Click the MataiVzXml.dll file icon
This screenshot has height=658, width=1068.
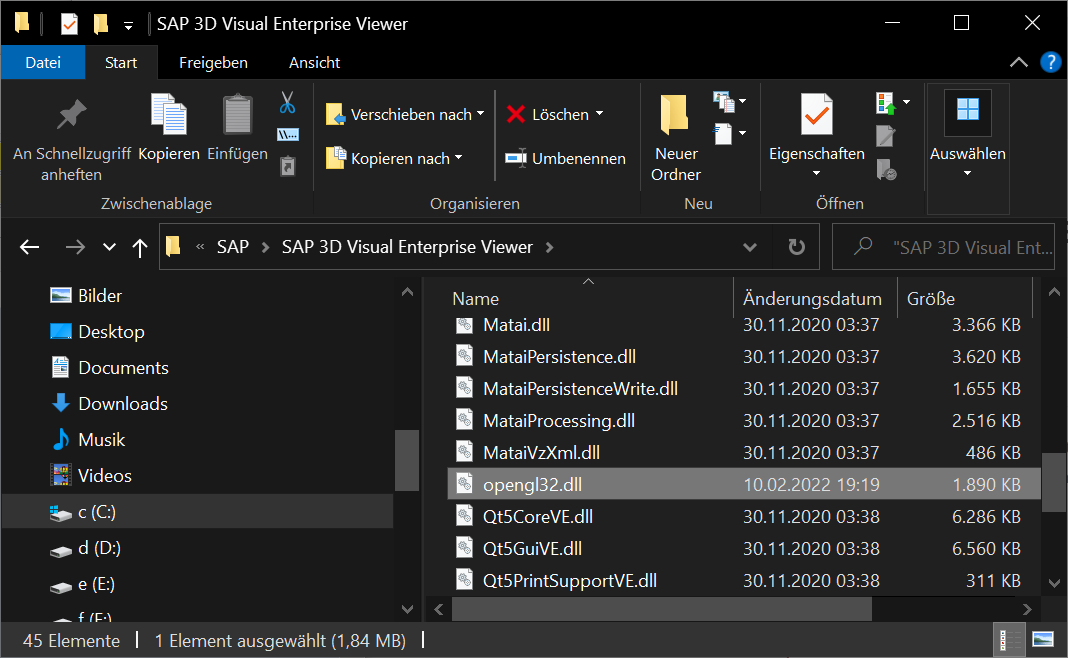point(465,452)
